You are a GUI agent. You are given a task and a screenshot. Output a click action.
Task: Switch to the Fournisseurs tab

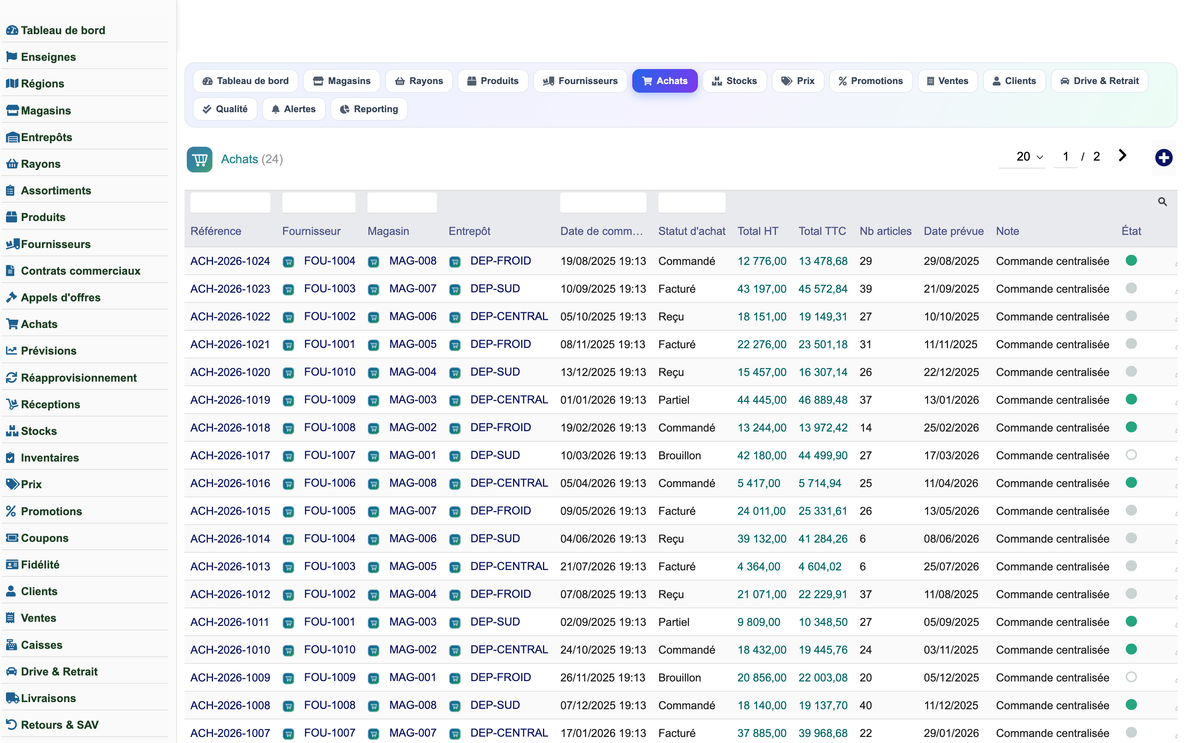pos(580,81)
